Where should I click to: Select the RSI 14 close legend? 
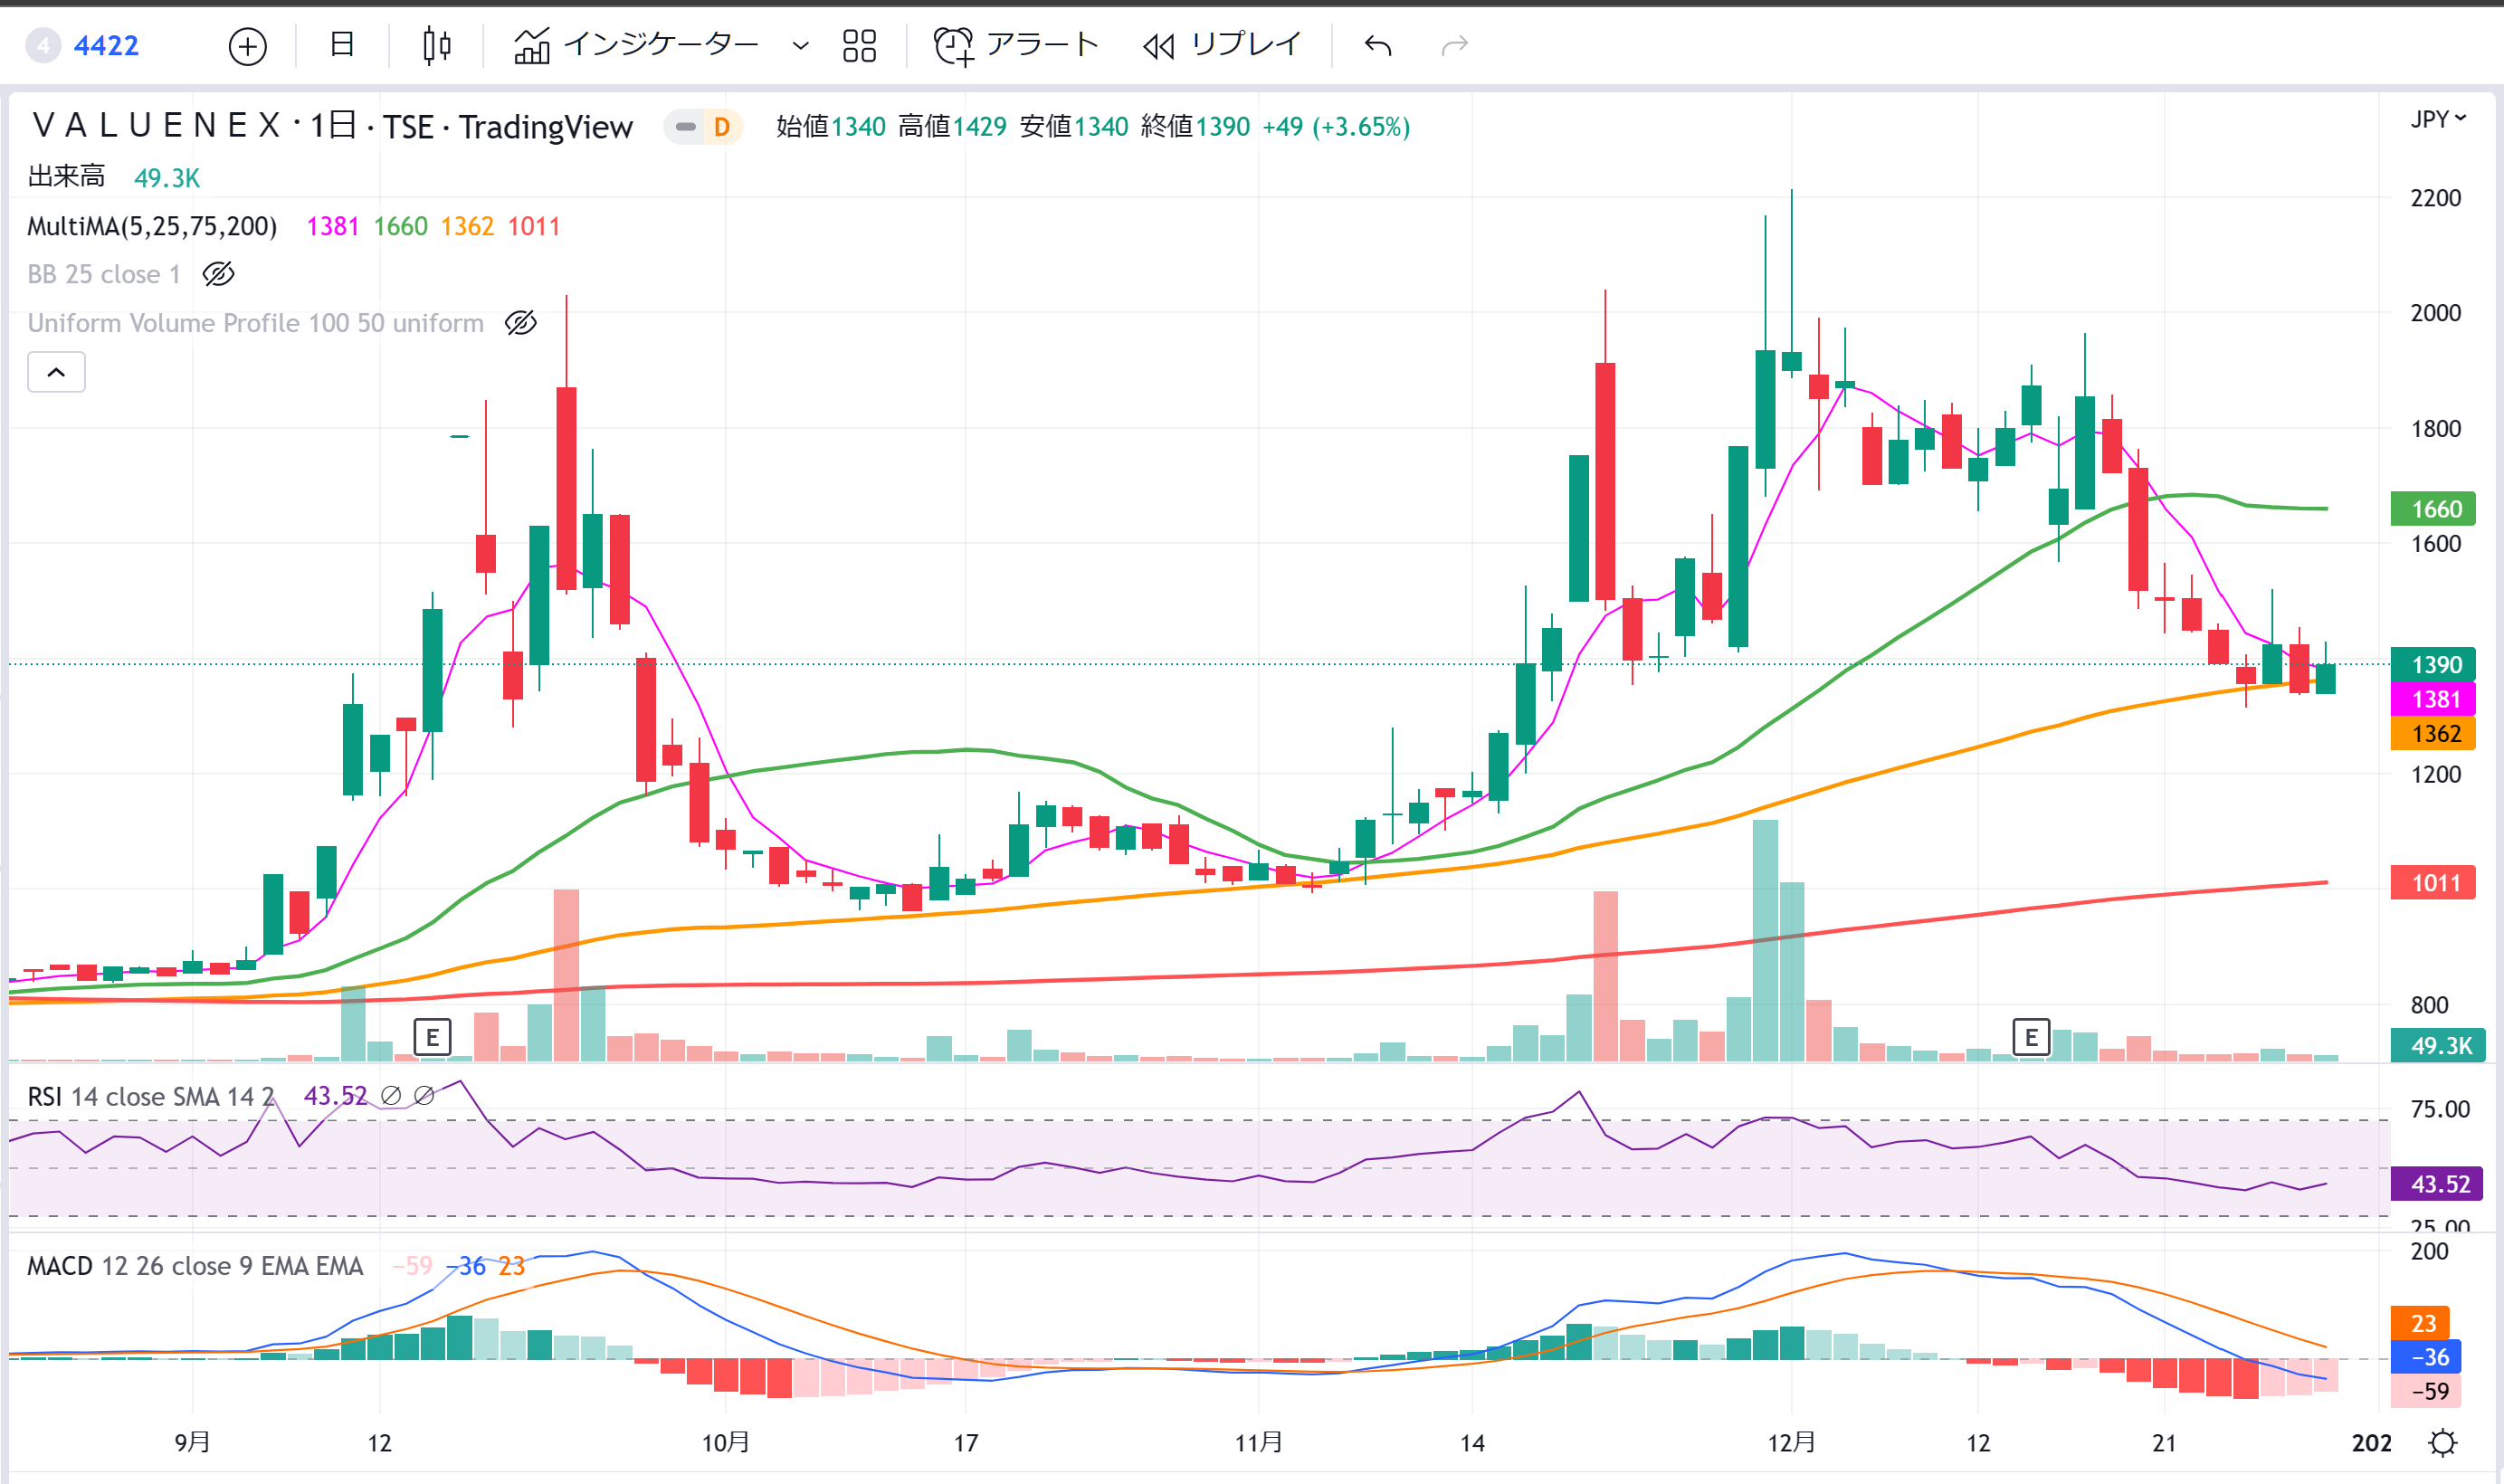click(150, 1097)
